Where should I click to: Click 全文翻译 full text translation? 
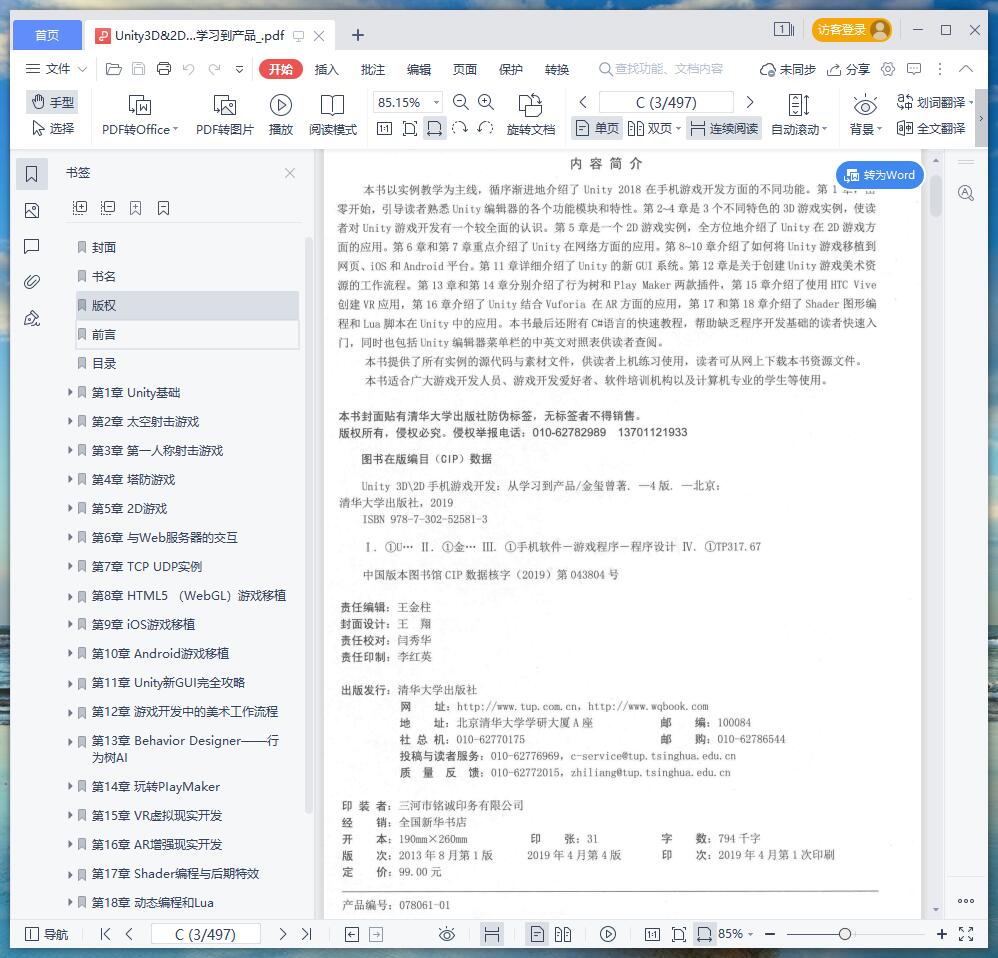pos(931,129)
